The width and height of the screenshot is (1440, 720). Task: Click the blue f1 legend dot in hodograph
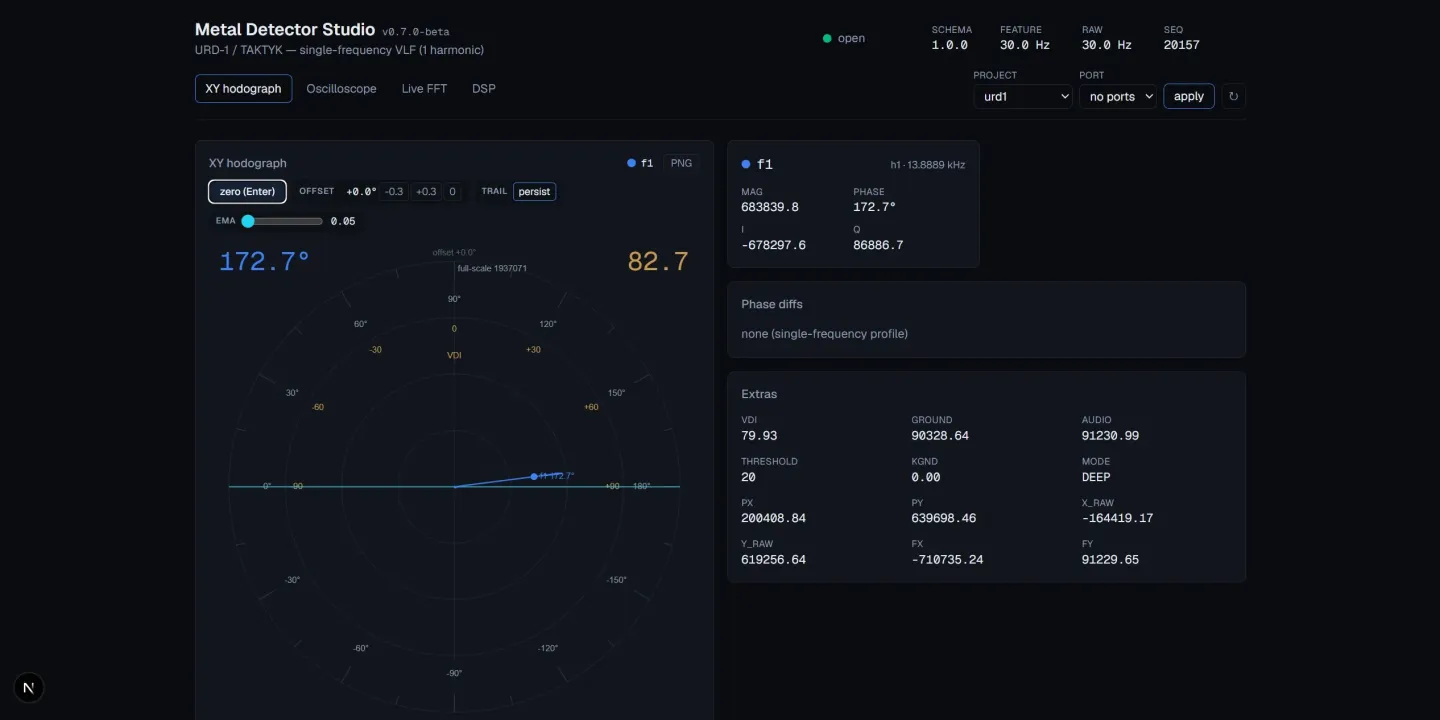click(631, 163)
